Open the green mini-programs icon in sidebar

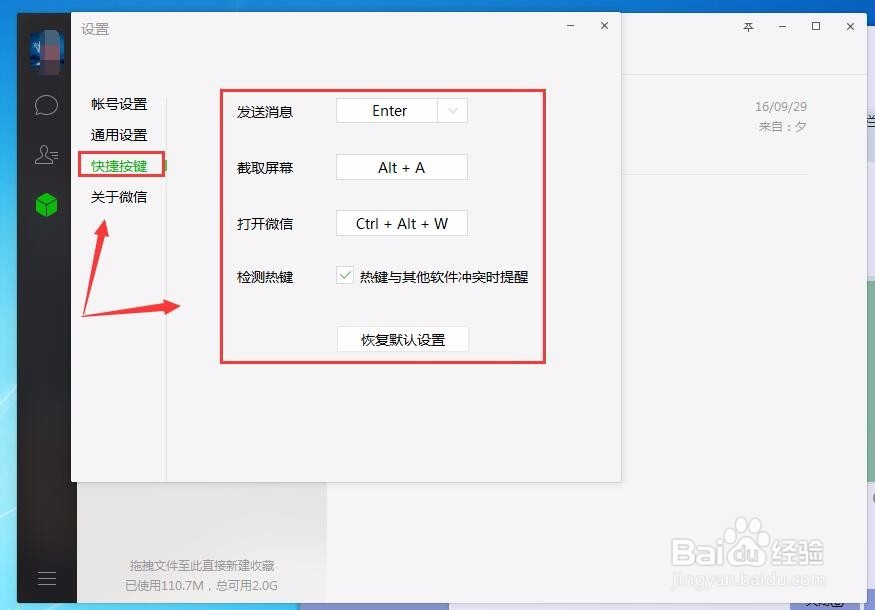coord(46,203)
